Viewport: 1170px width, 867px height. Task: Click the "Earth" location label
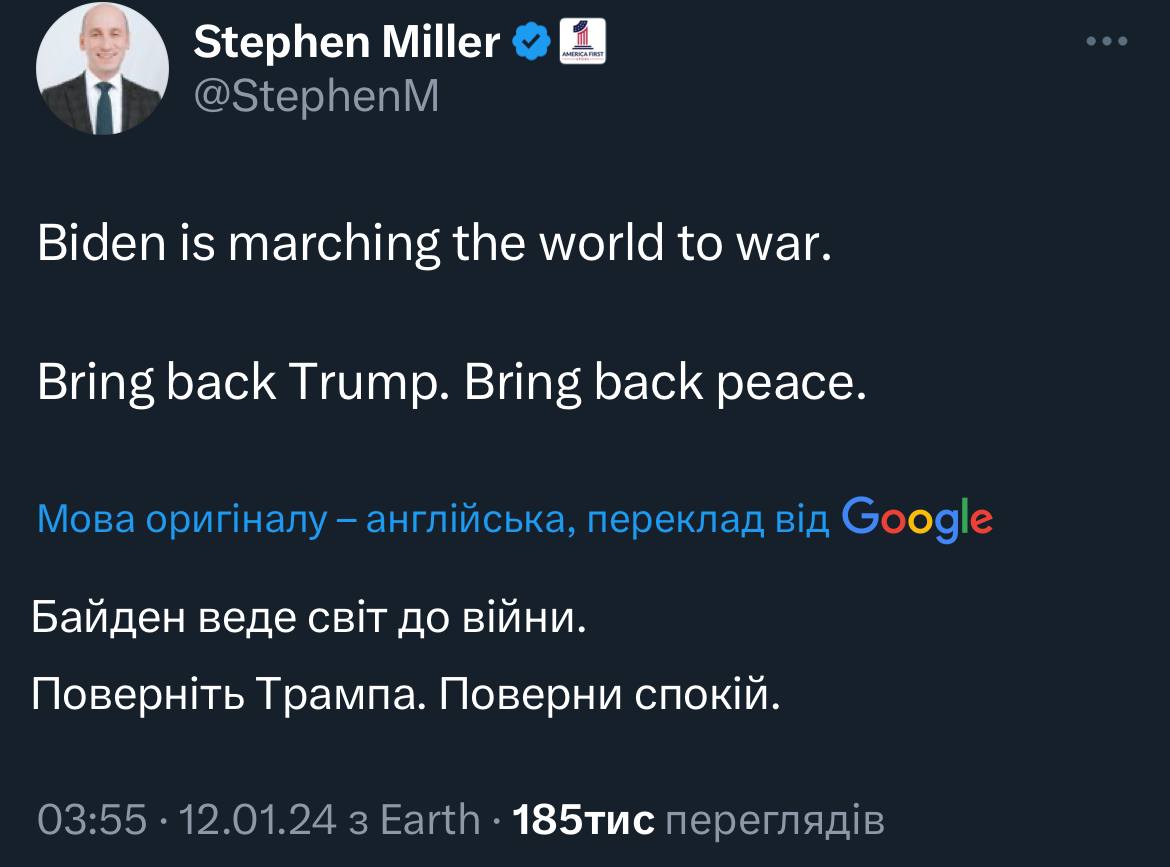(431, 820)
